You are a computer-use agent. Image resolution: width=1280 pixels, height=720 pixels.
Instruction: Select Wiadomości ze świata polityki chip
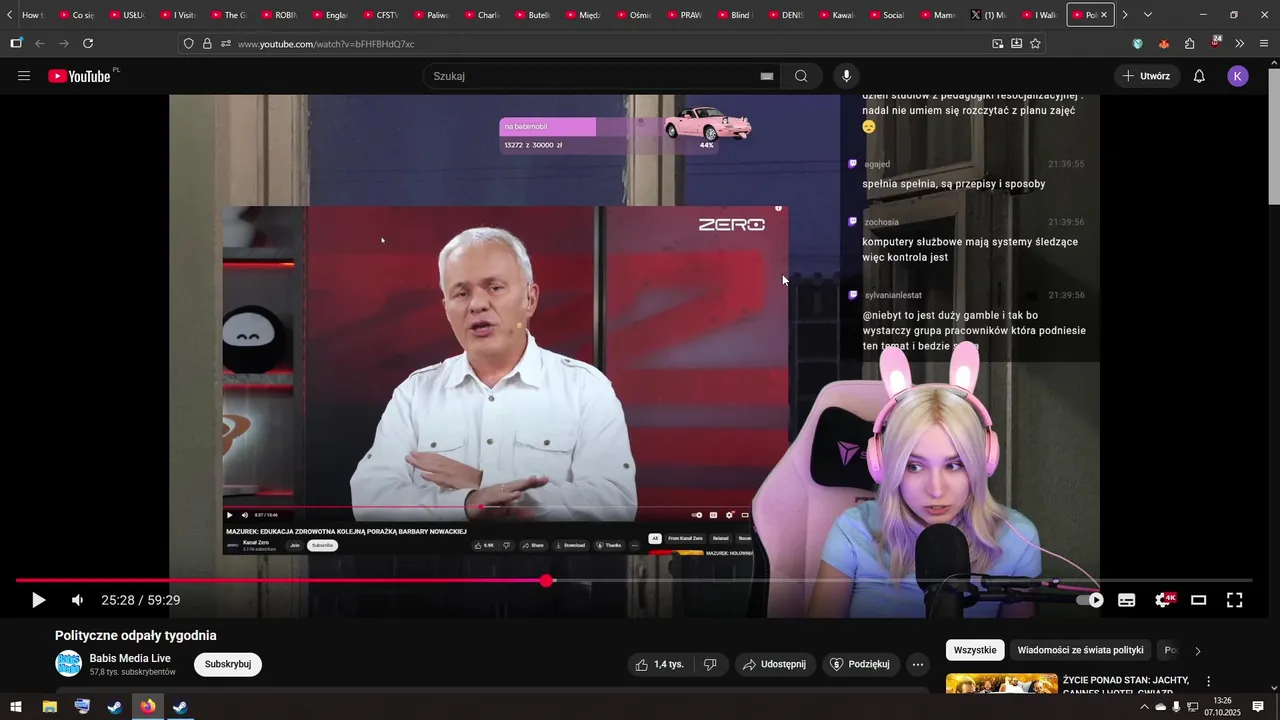click(1080, 650)
